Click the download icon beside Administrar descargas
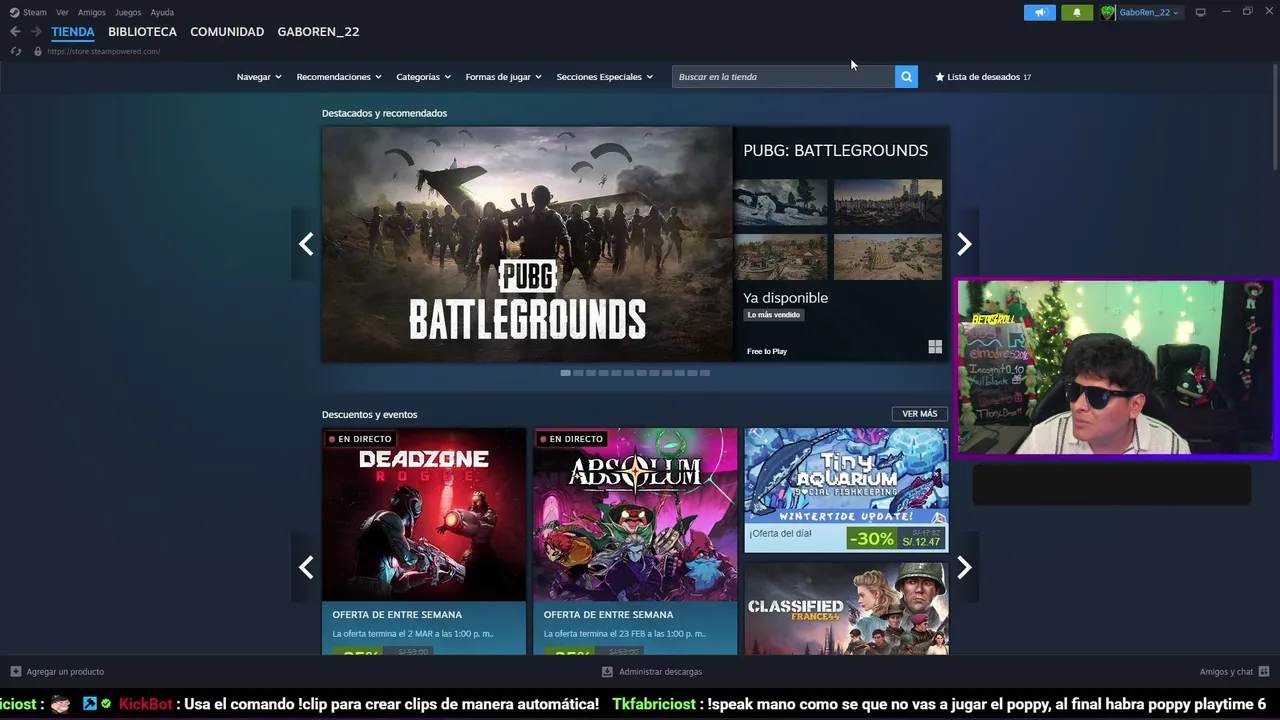Screen dimensions: 1280x720 click(x=607, y=672)
